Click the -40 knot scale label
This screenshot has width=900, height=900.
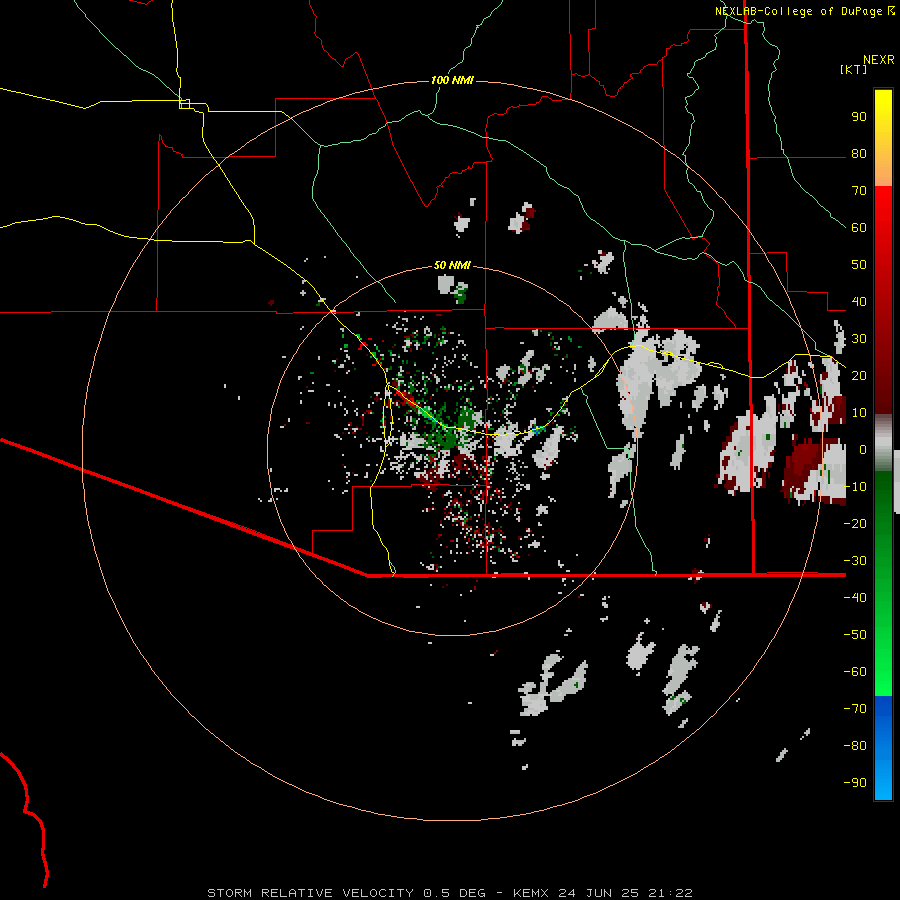pos(855,598)
